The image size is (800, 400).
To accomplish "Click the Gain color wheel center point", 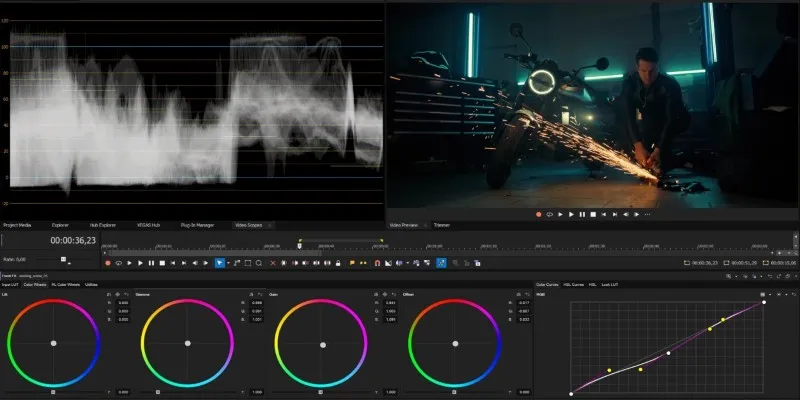I will point(322,345).
